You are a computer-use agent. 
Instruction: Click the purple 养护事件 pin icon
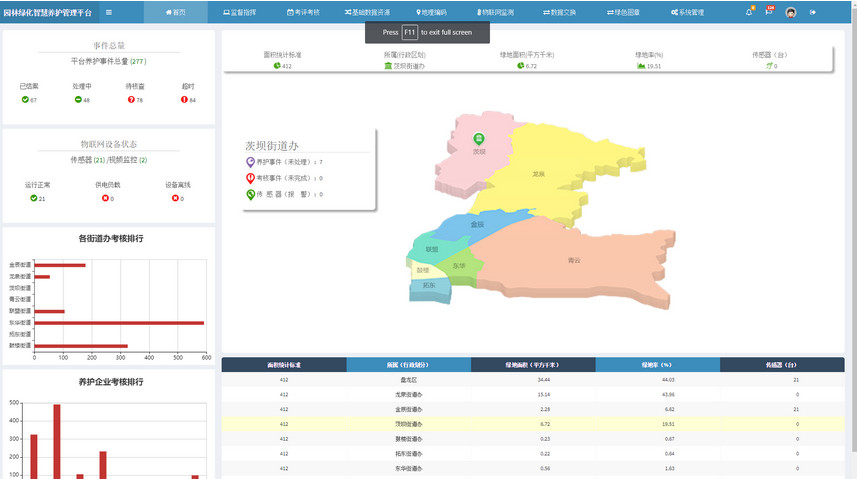250,162
